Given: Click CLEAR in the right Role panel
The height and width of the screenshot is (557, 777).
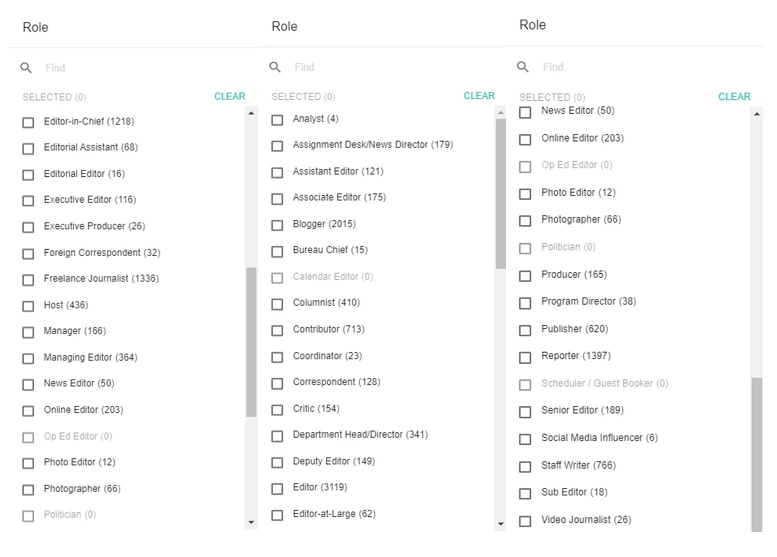Looking at the screenshot, I should (734, 97).
